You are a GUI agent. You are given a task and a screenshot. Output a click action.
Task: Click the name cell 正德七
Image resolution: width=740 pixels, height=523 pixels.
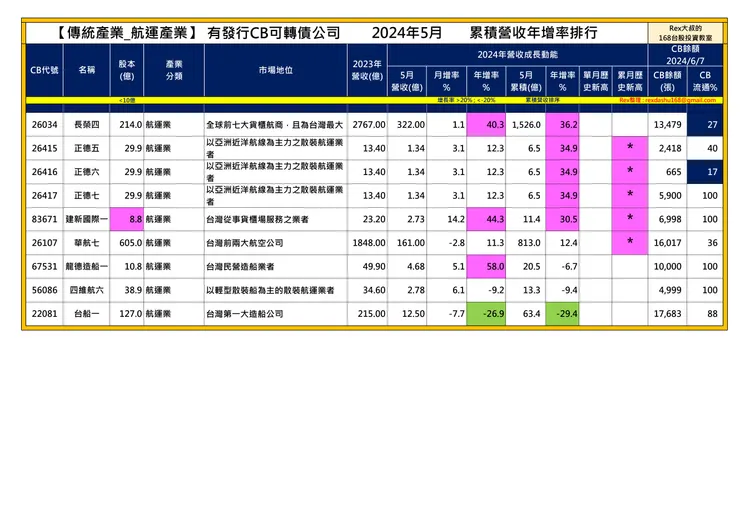pos(86,196)
